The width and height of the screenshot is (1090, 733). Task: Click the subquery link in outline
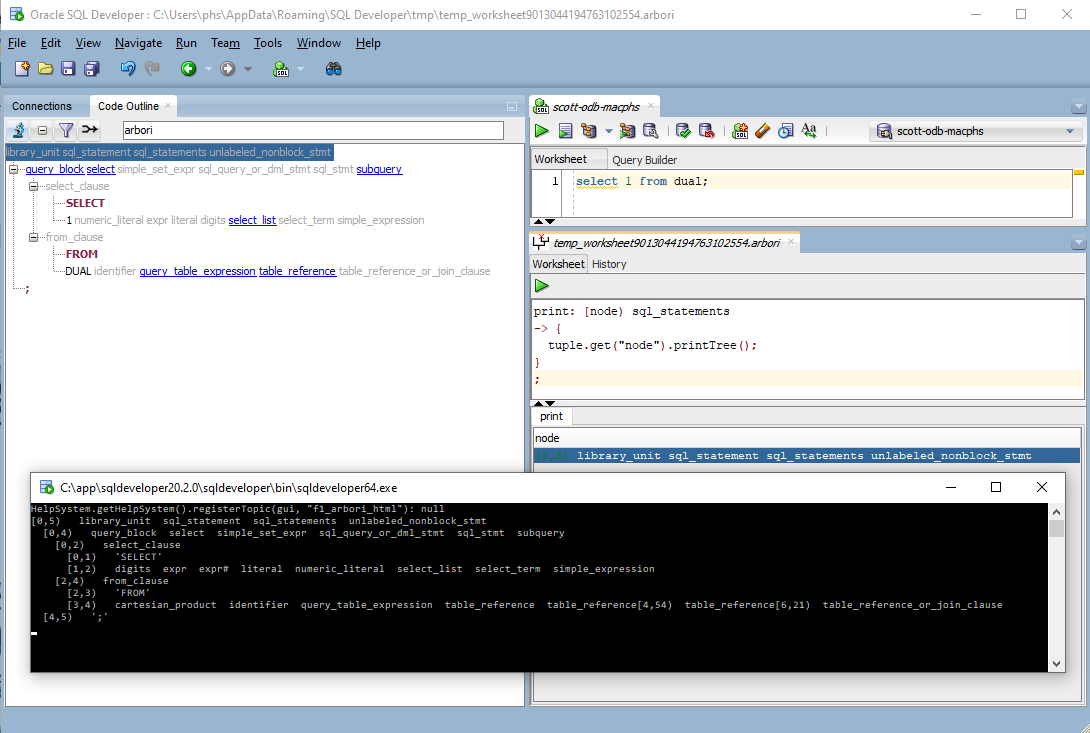379,169
